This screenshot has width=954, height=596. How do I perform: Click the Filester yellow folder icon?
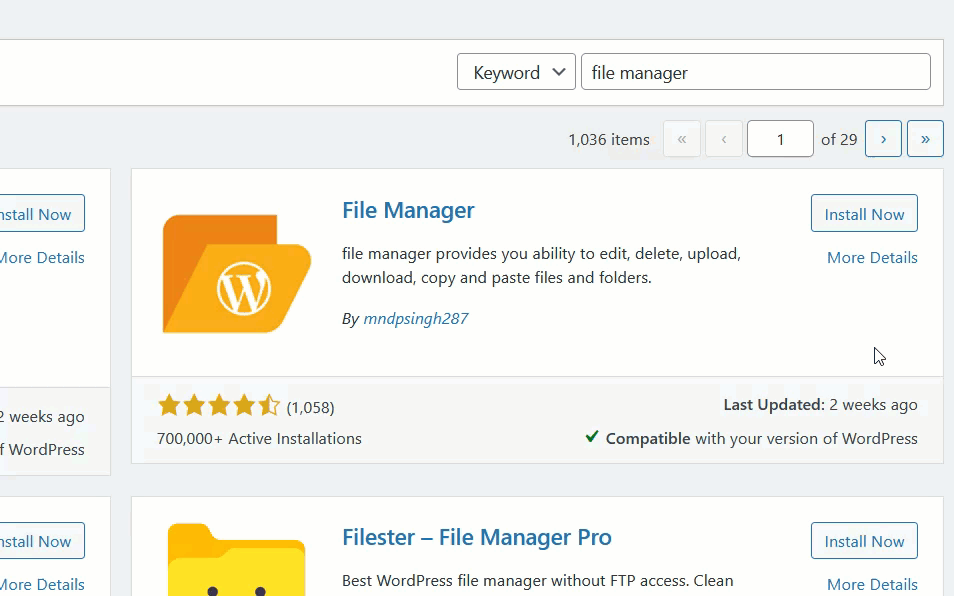click(237, 560)
